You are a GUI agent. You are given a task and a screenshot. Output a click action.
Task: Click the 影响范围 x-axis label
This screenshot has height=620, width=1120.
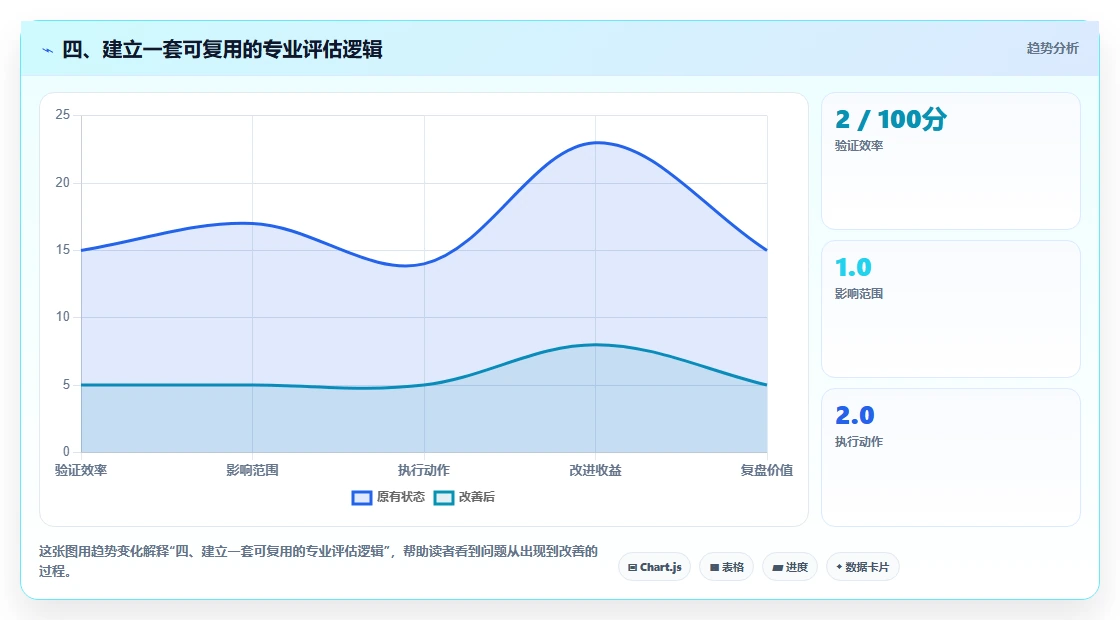tap(252, 470)
